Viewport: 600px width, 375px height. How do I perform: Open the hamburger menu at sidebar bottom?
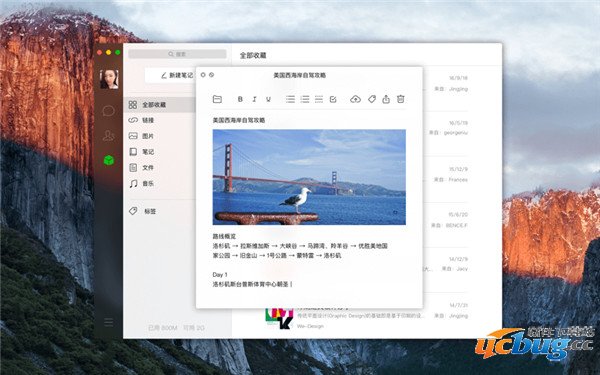[109, 322]
